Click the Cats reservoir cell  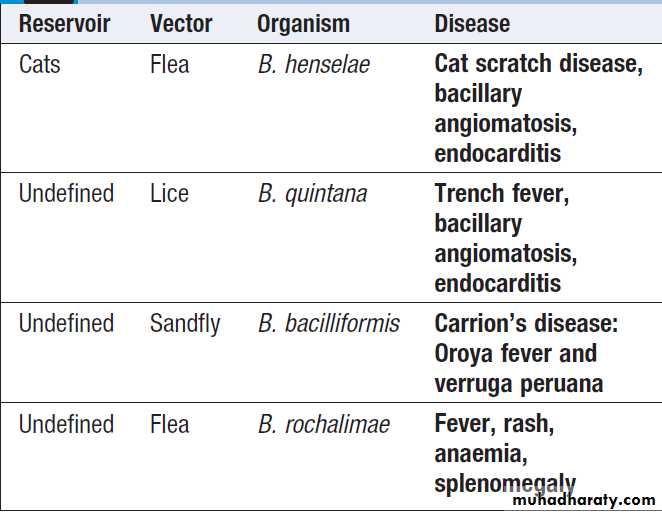pos(40,65)
